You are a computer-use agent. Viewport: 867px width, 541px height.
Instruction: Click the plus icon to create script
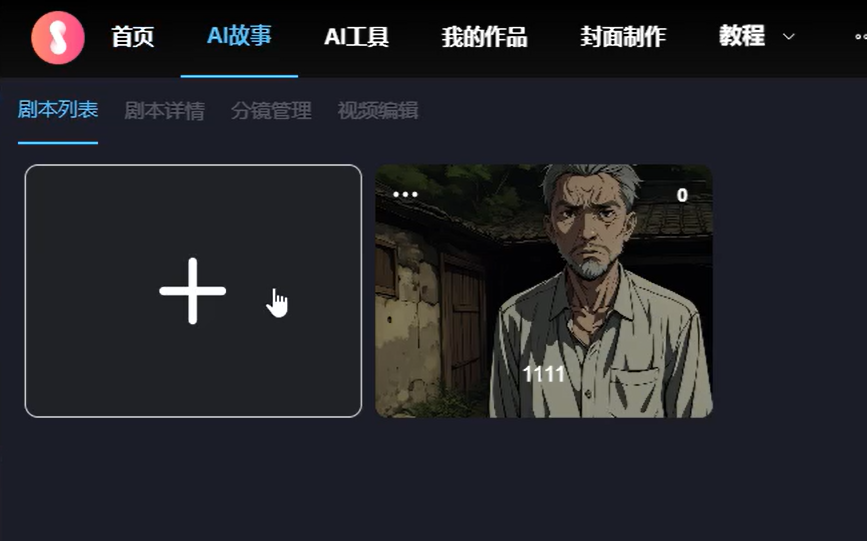coord(192,291)
